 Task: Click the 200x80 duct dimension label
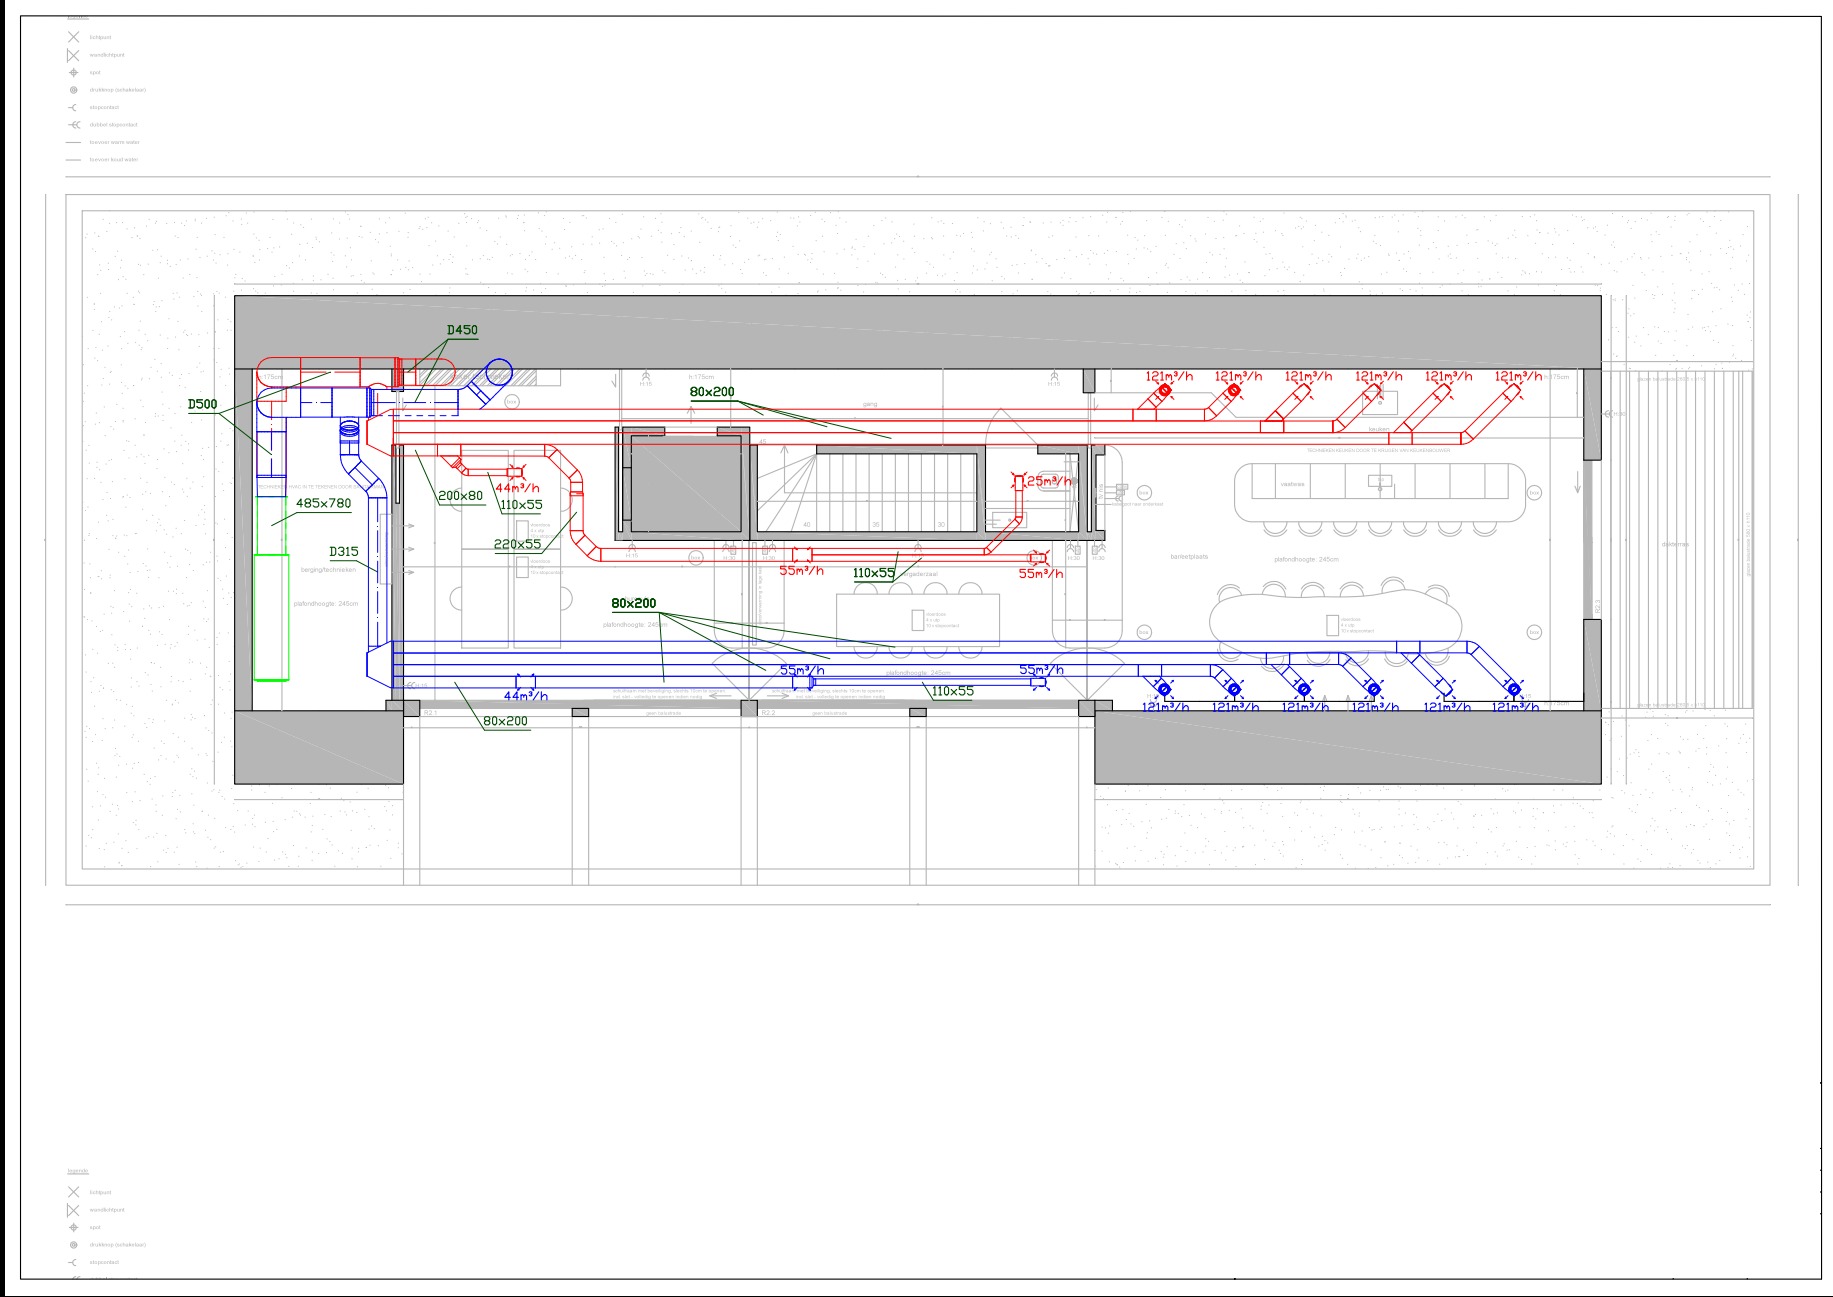click(460, 496)
